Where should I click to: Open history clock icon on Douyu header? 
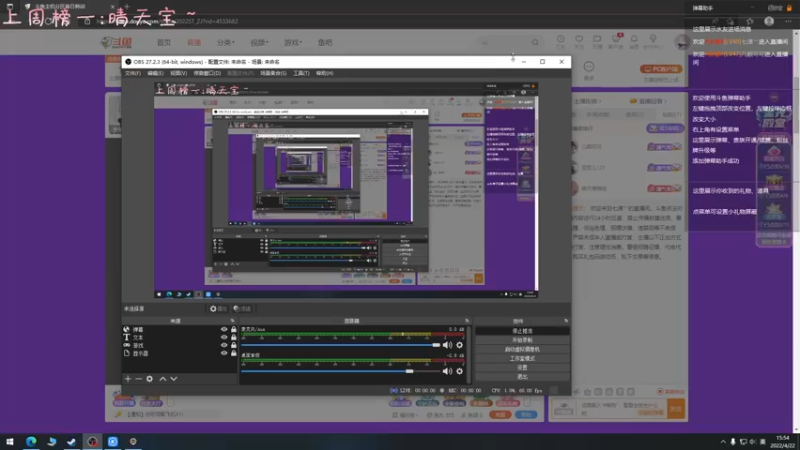(x=560, y=41)
